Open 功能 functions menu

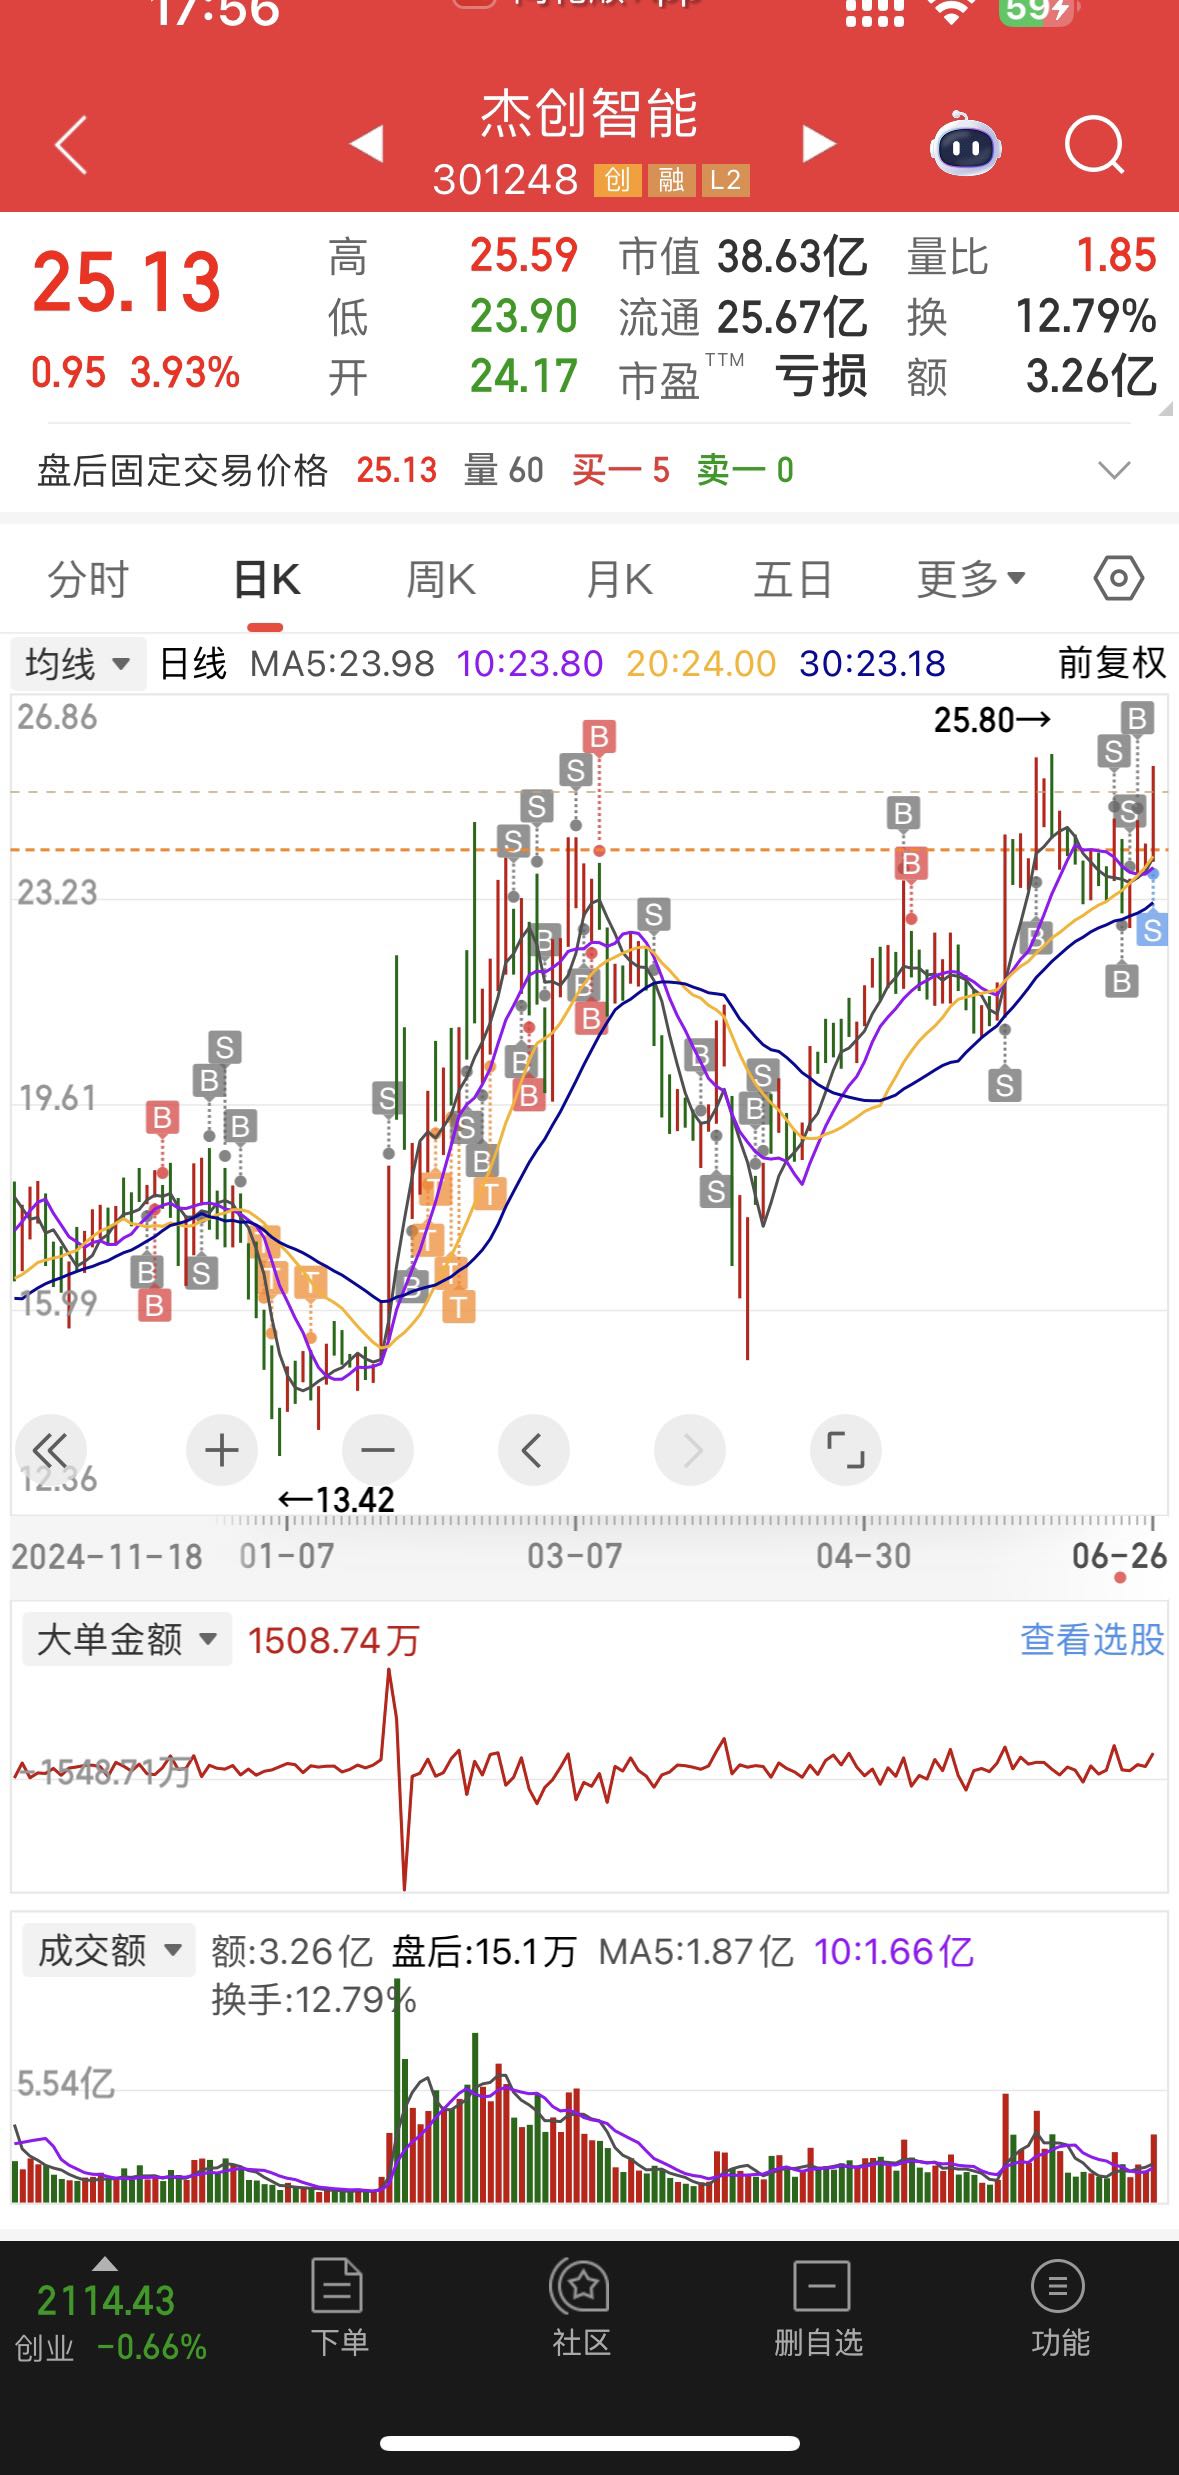pos(1059,2308)
